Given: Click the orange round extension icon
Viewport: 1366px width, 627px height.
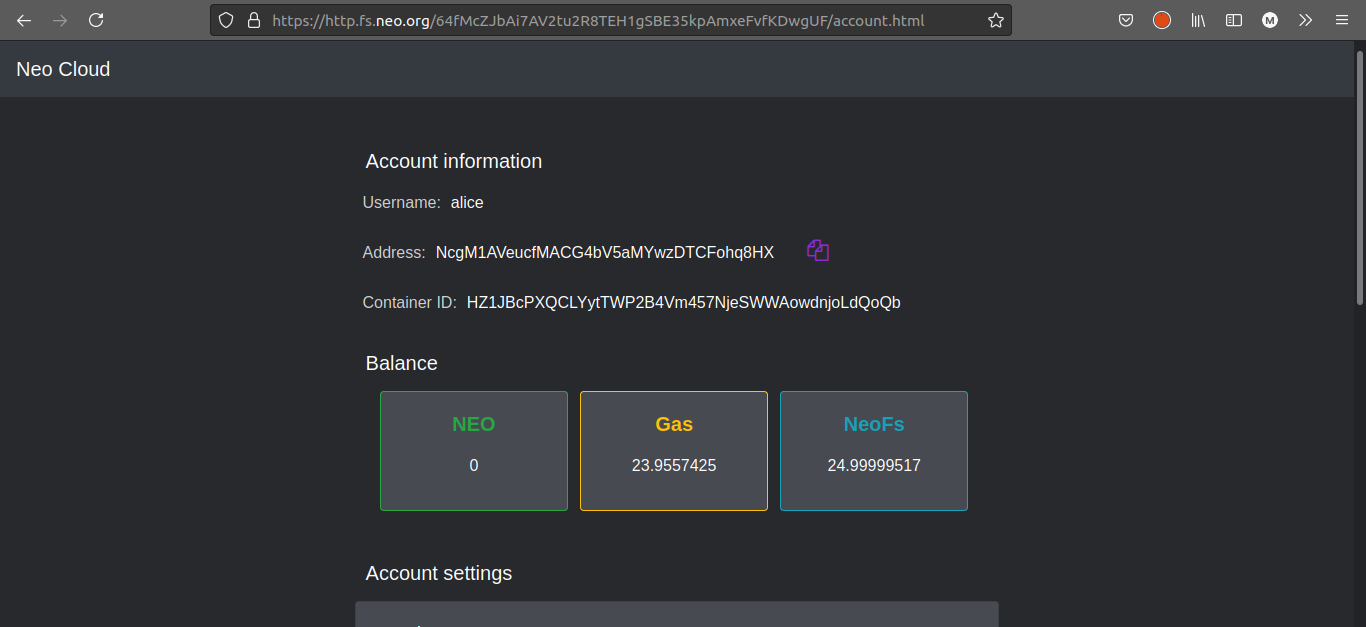Looking at the screenshot, I should [x=1162, y=20].
